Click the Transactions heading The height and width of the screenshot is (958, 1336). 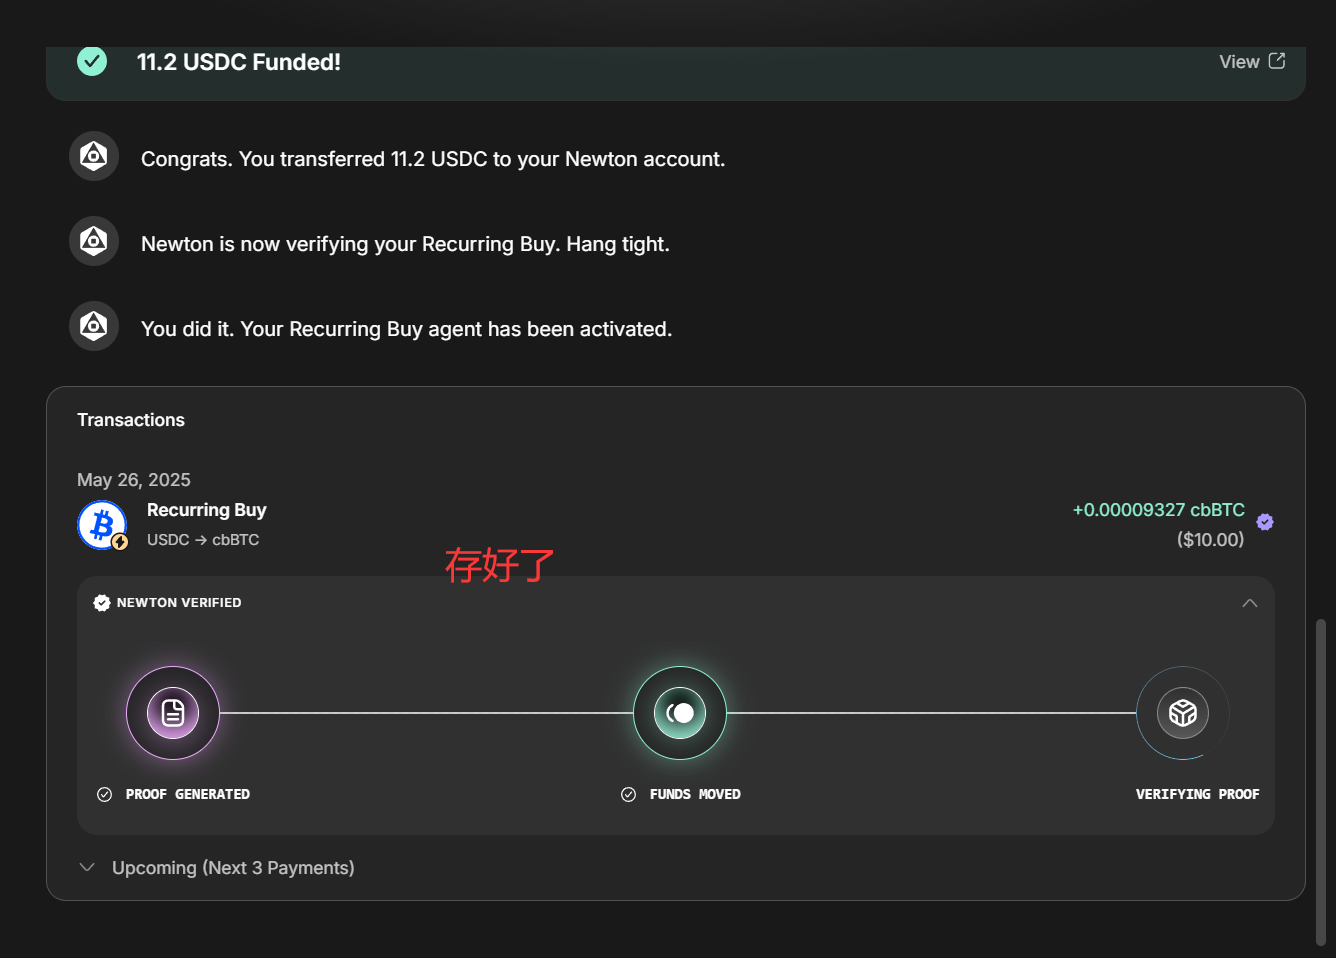[131, 420]
